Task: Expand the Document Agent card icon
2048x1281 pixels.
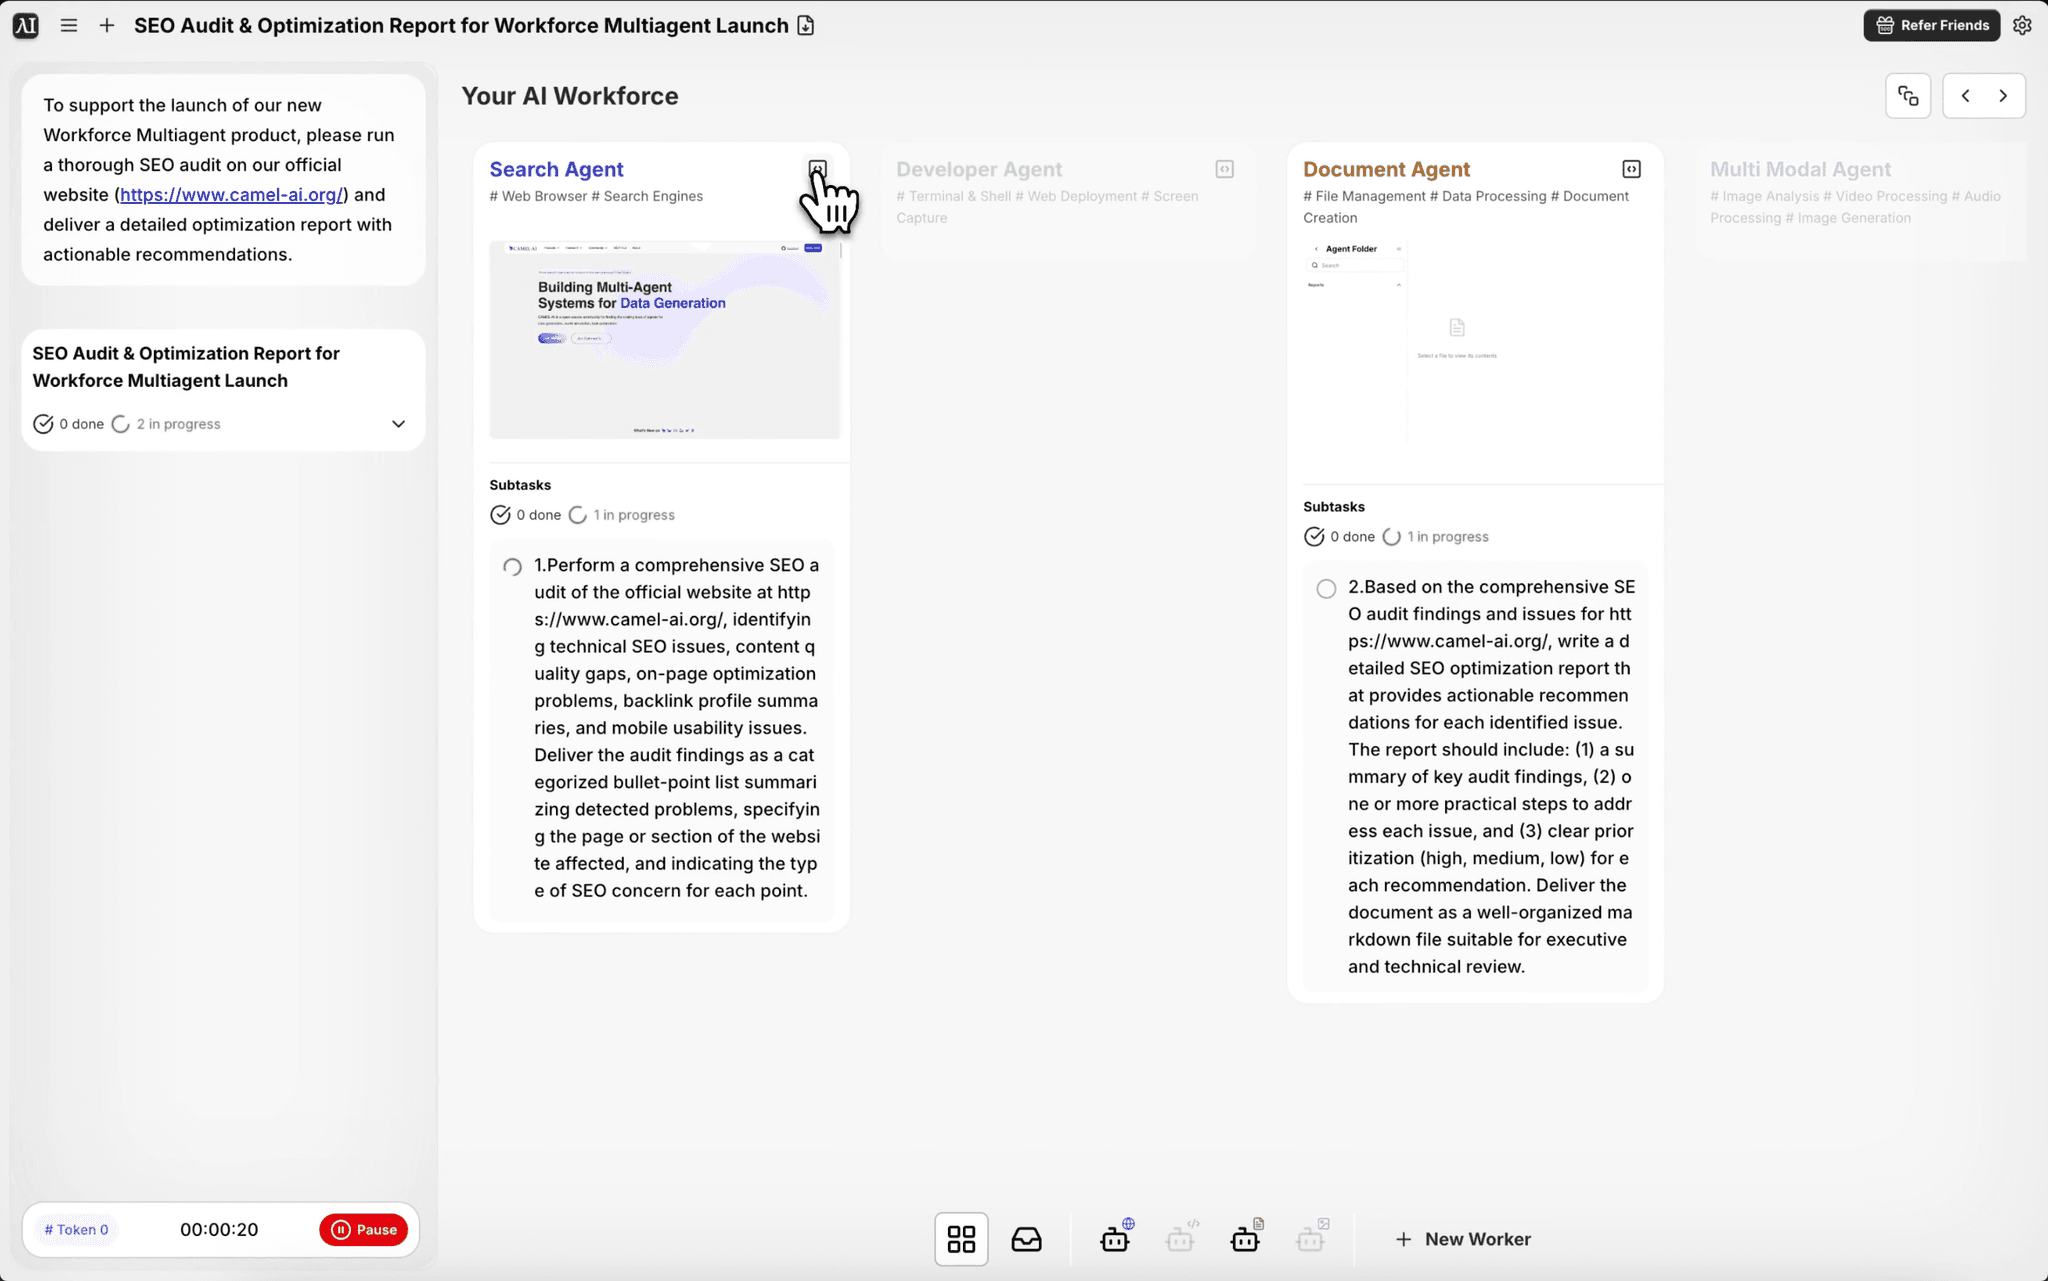Action: click(1631, 169)
